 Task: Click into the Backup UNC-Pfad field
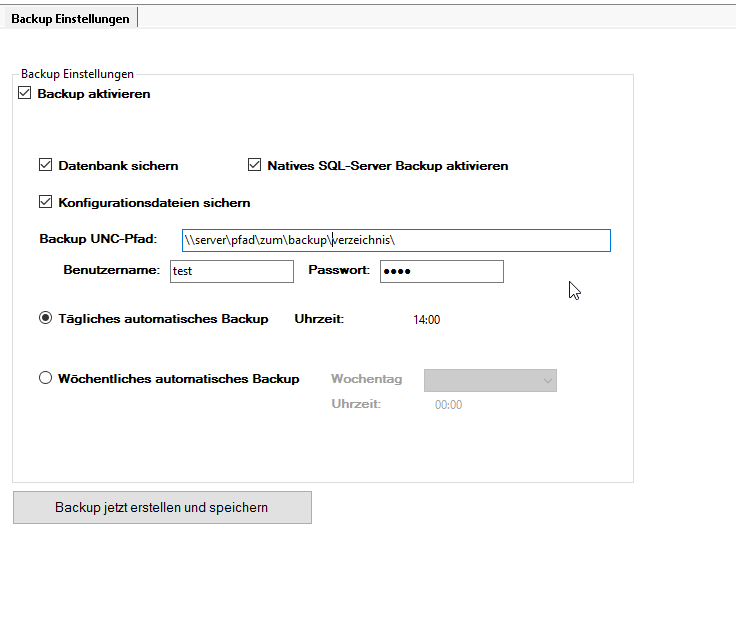[x=396, y=240]
